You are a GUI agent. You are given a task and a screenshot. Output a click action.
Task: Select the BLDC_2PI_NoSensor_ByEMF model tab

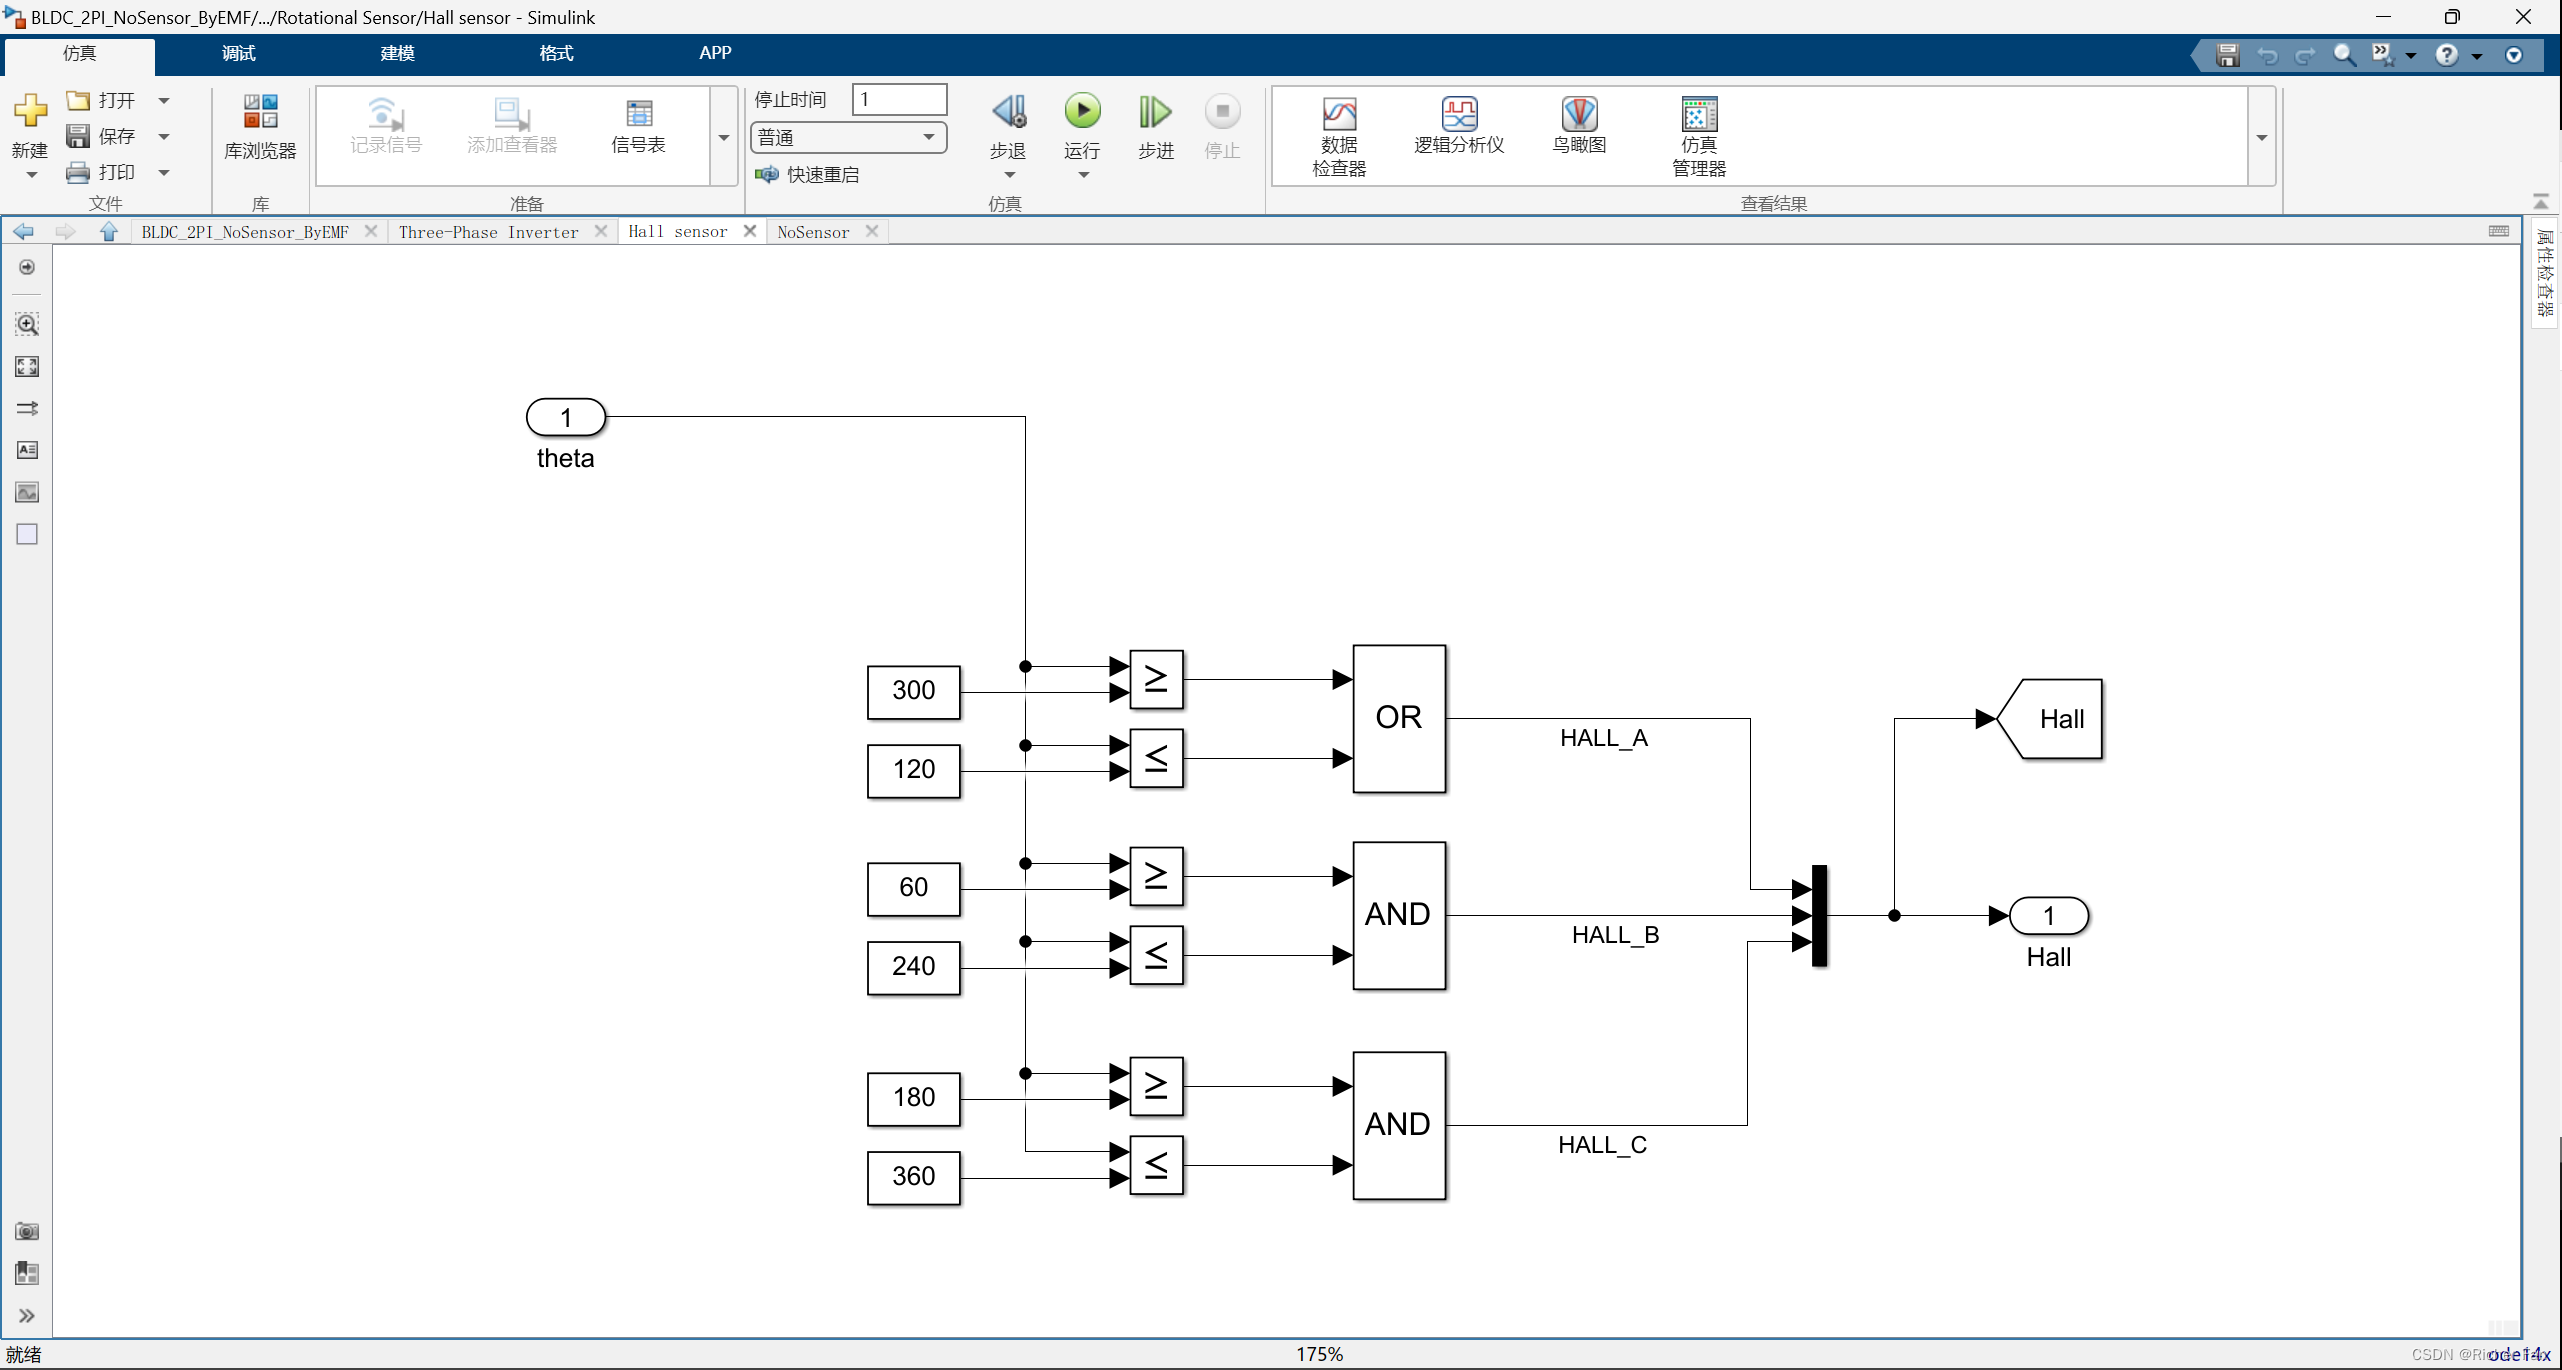pyautogui.click(x=245, y=232)
